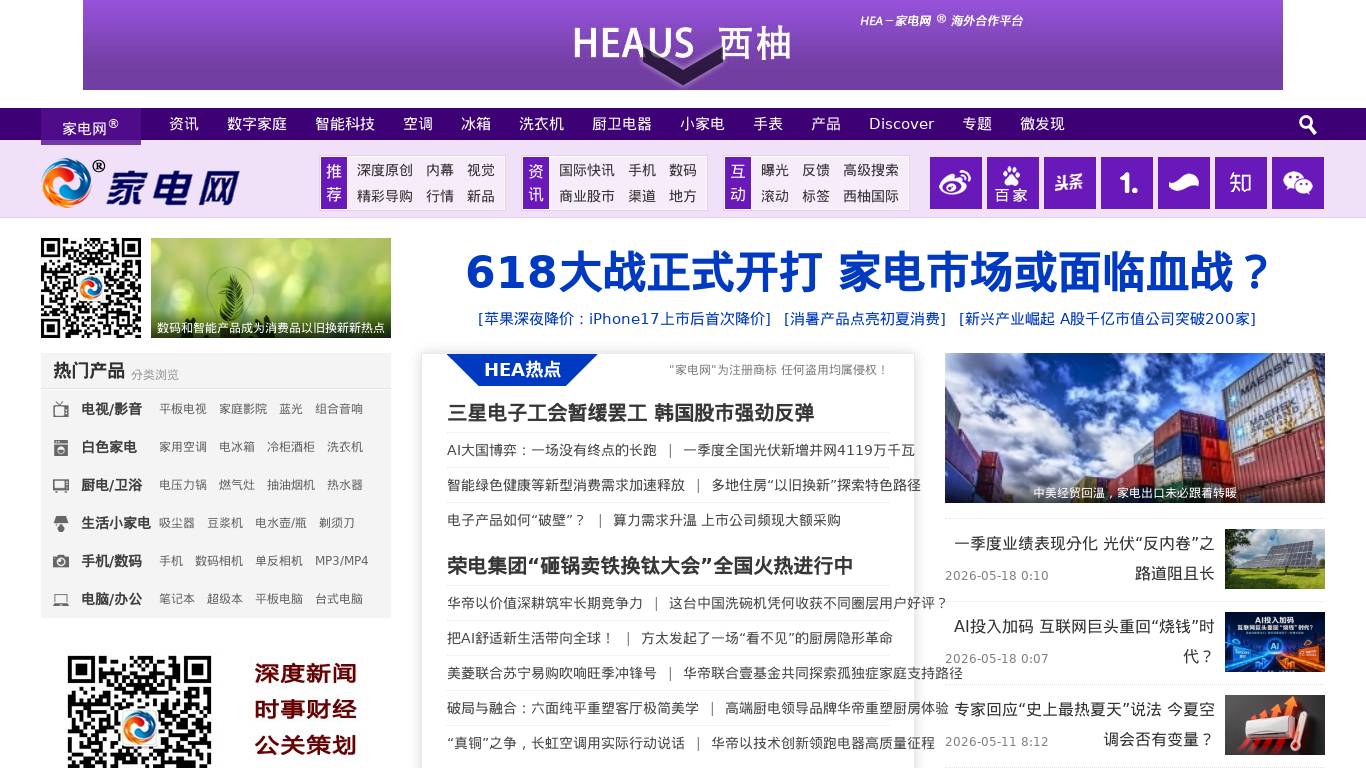Click the 高级搜索 link
The width and height of the screenshot is (1366, 768).
tap(871, 170)
